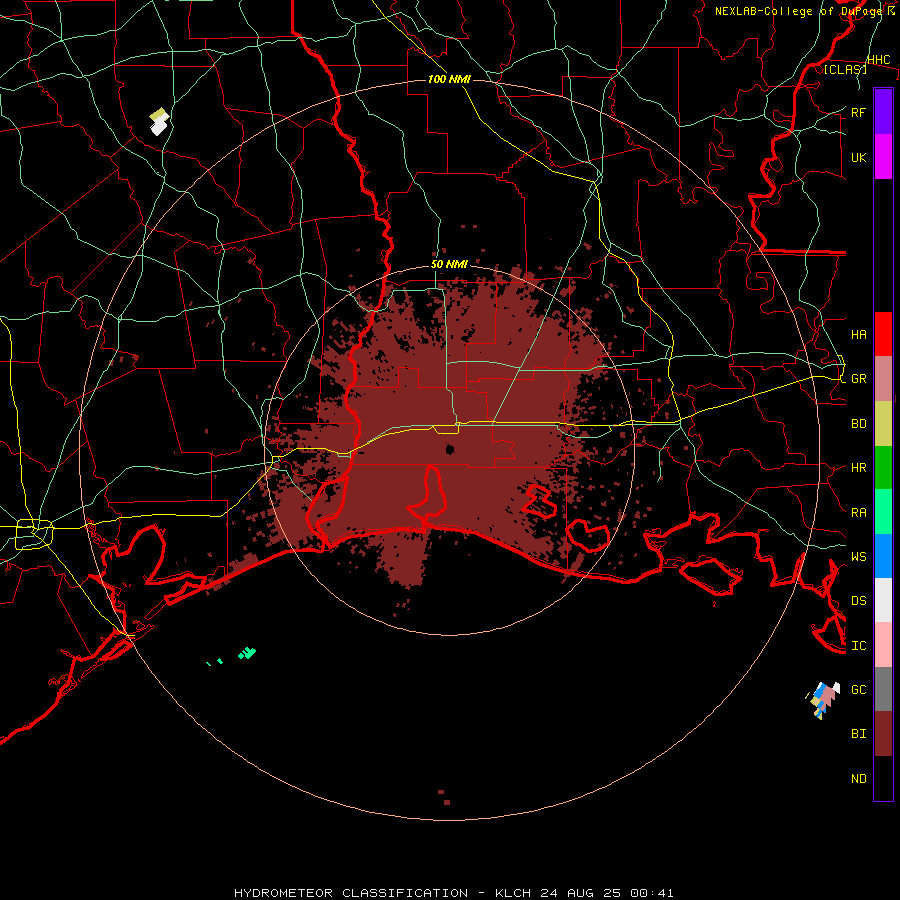Viewport: 900px width, 900px height.
Task: Click the HA legend label
Action: click(858, 334)
